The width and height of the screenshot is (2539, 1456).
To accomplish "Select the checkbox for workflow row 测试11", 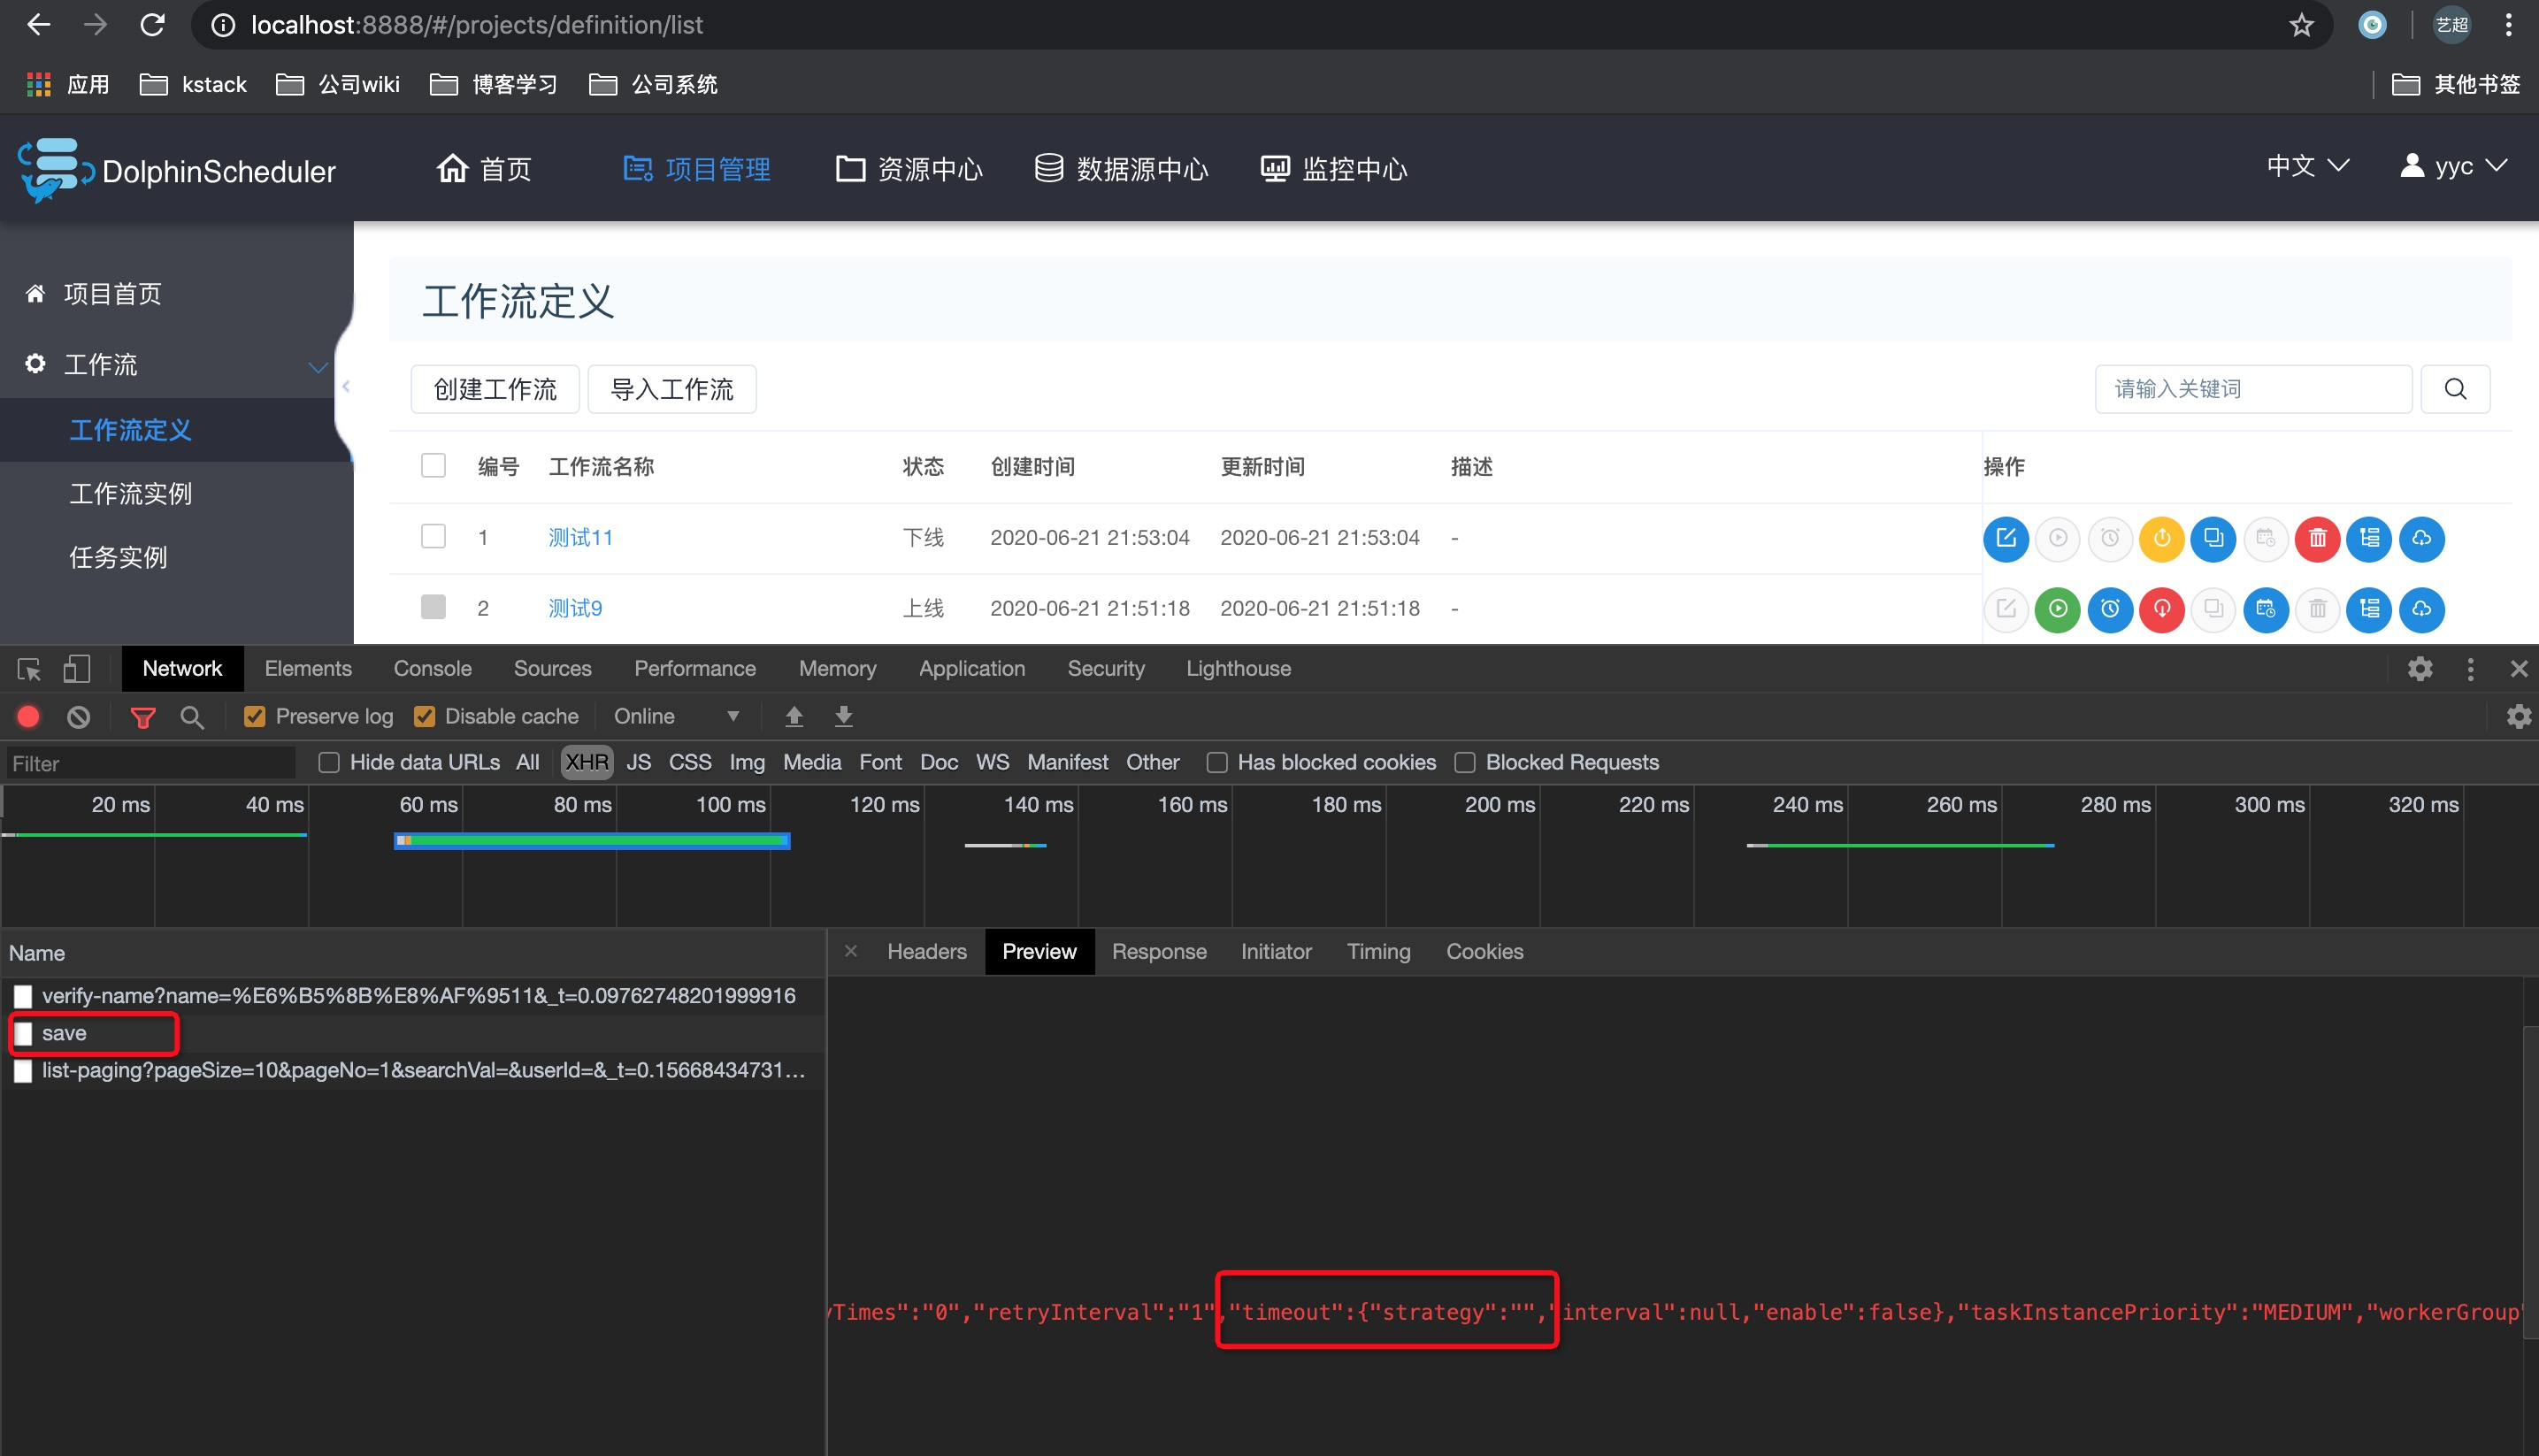I will tap(433, 537).
